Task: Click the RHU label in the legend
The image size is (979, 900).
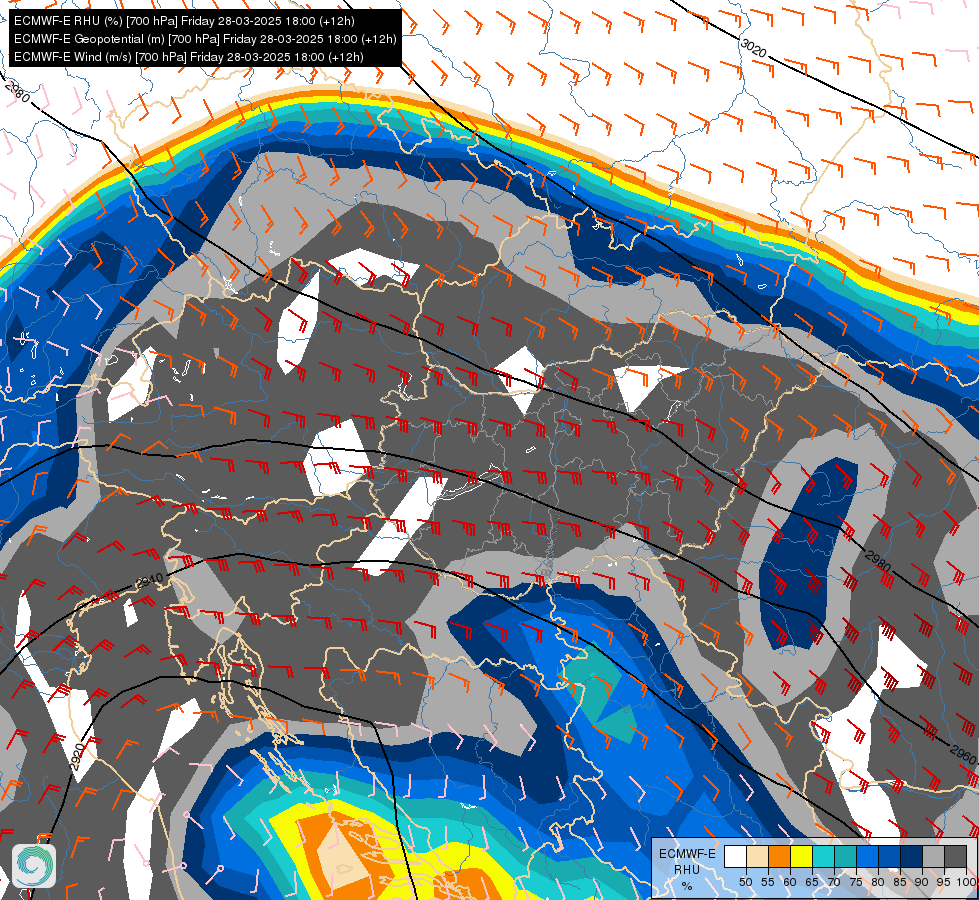Action: [687, 869]
